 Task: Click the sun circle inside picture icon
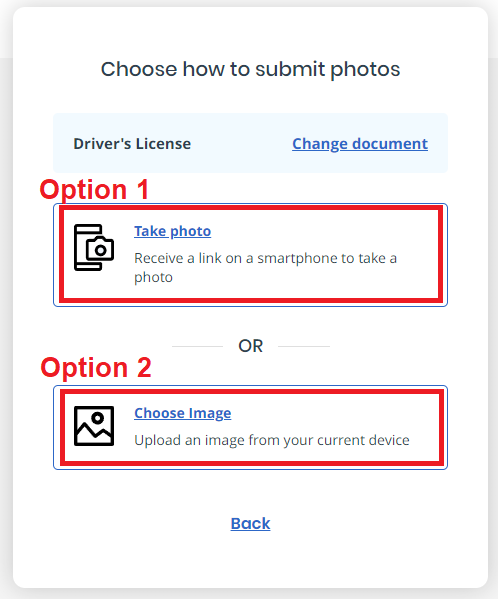tap(98, 418)
